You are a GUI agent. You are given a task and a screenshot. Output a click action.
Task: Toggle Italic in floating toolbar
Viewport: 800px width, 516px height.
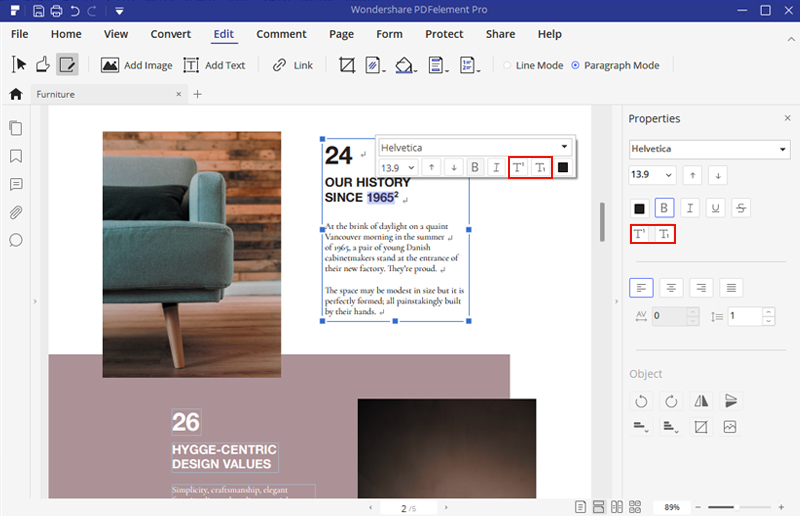click(496, 167)
